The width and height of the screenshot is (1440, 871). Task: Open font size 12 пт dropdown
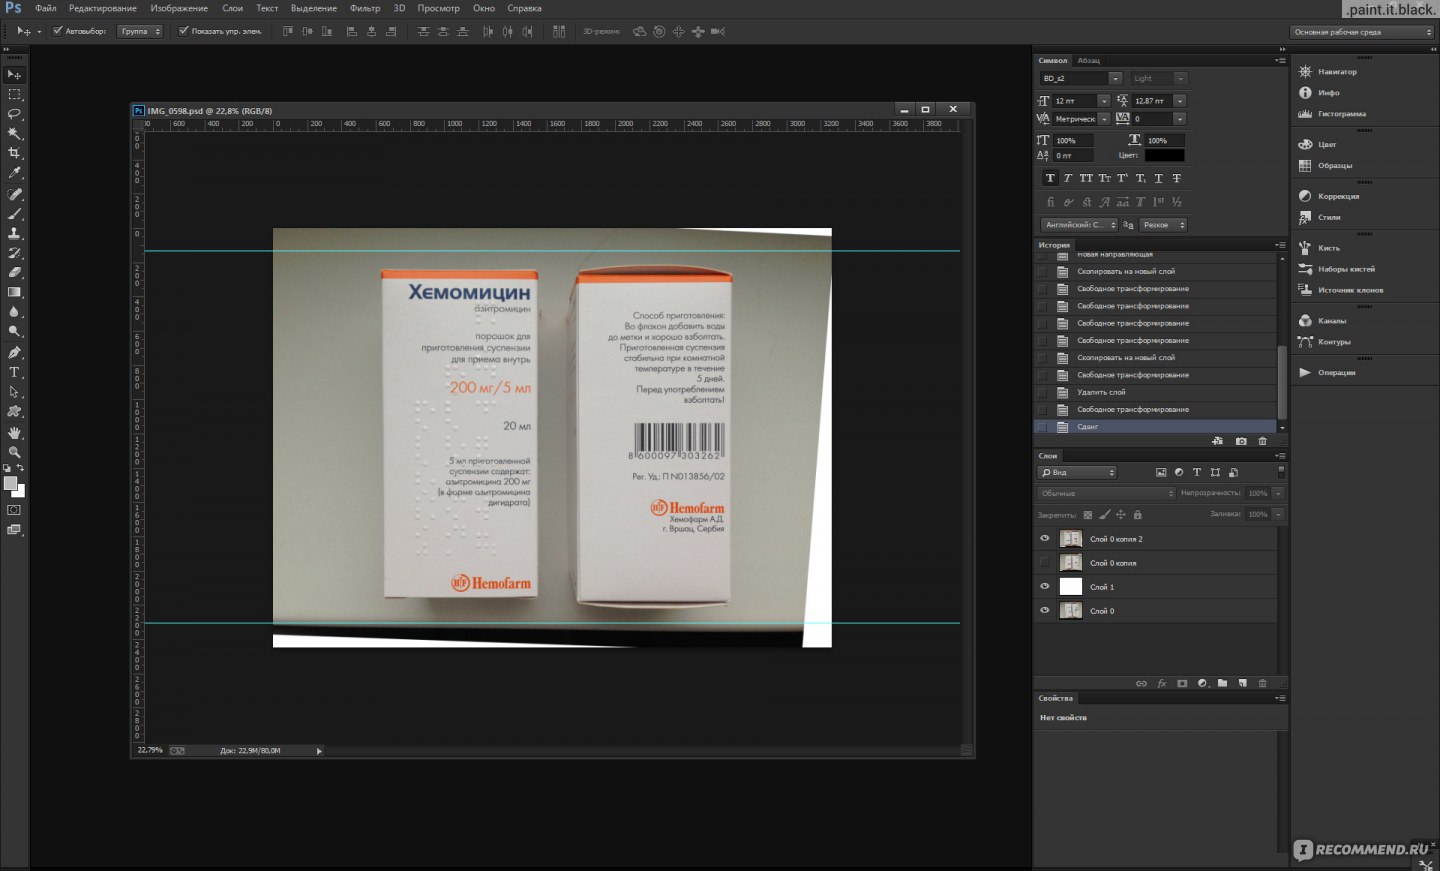point(1103,101)
